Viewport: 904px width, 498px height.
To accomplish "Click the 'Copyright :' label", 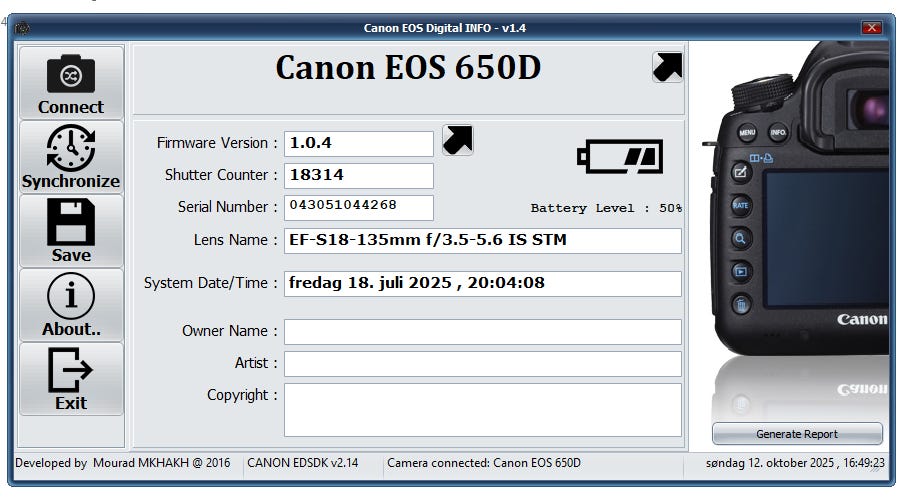I will (242, 395).
